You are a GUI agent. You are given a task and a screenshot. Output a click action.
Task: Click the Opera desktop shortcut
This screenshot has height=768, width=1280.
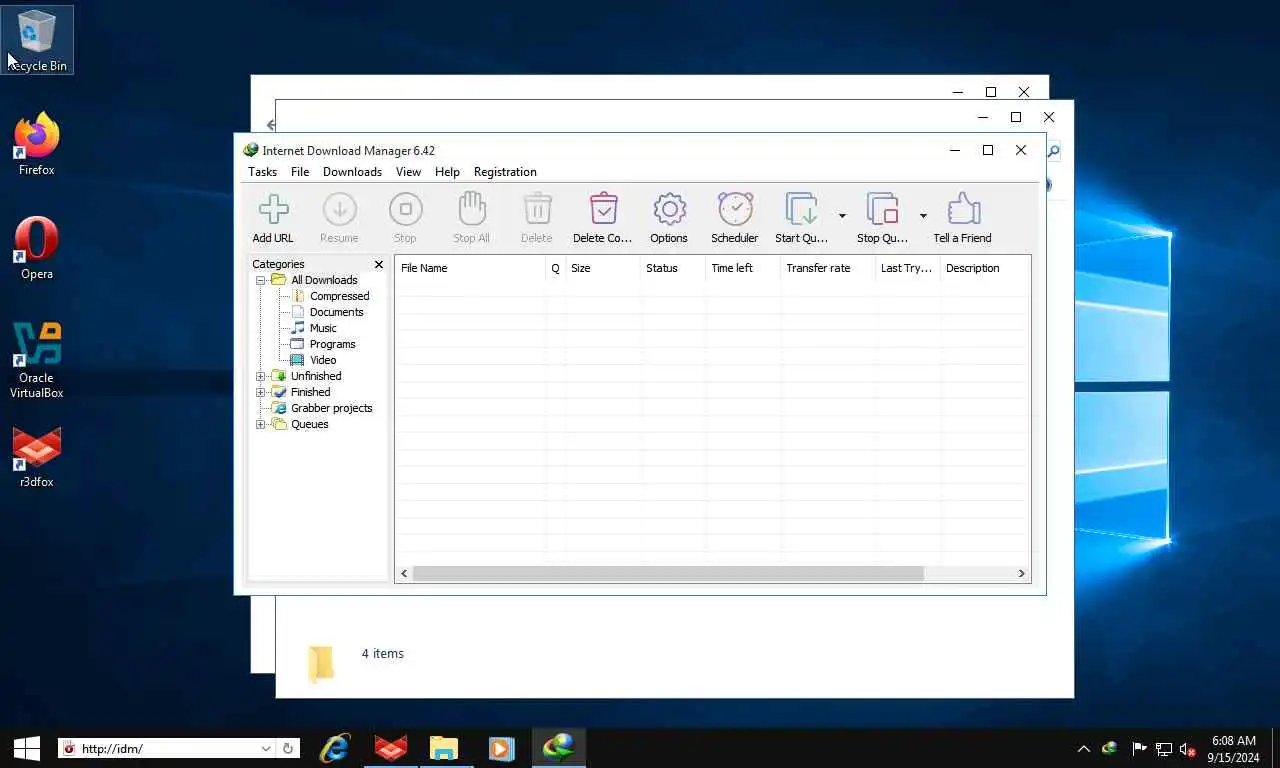(37, 249)
